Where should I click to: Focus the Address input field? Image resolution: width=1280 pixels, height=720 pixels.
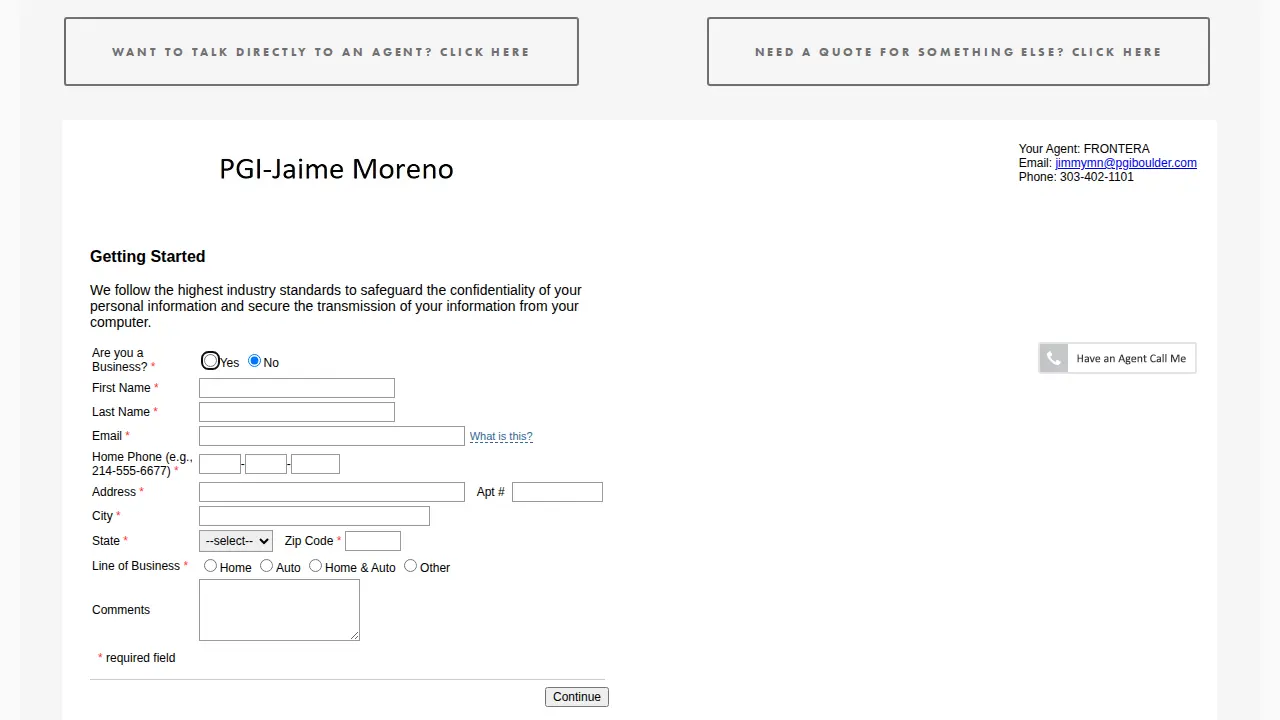332,492
